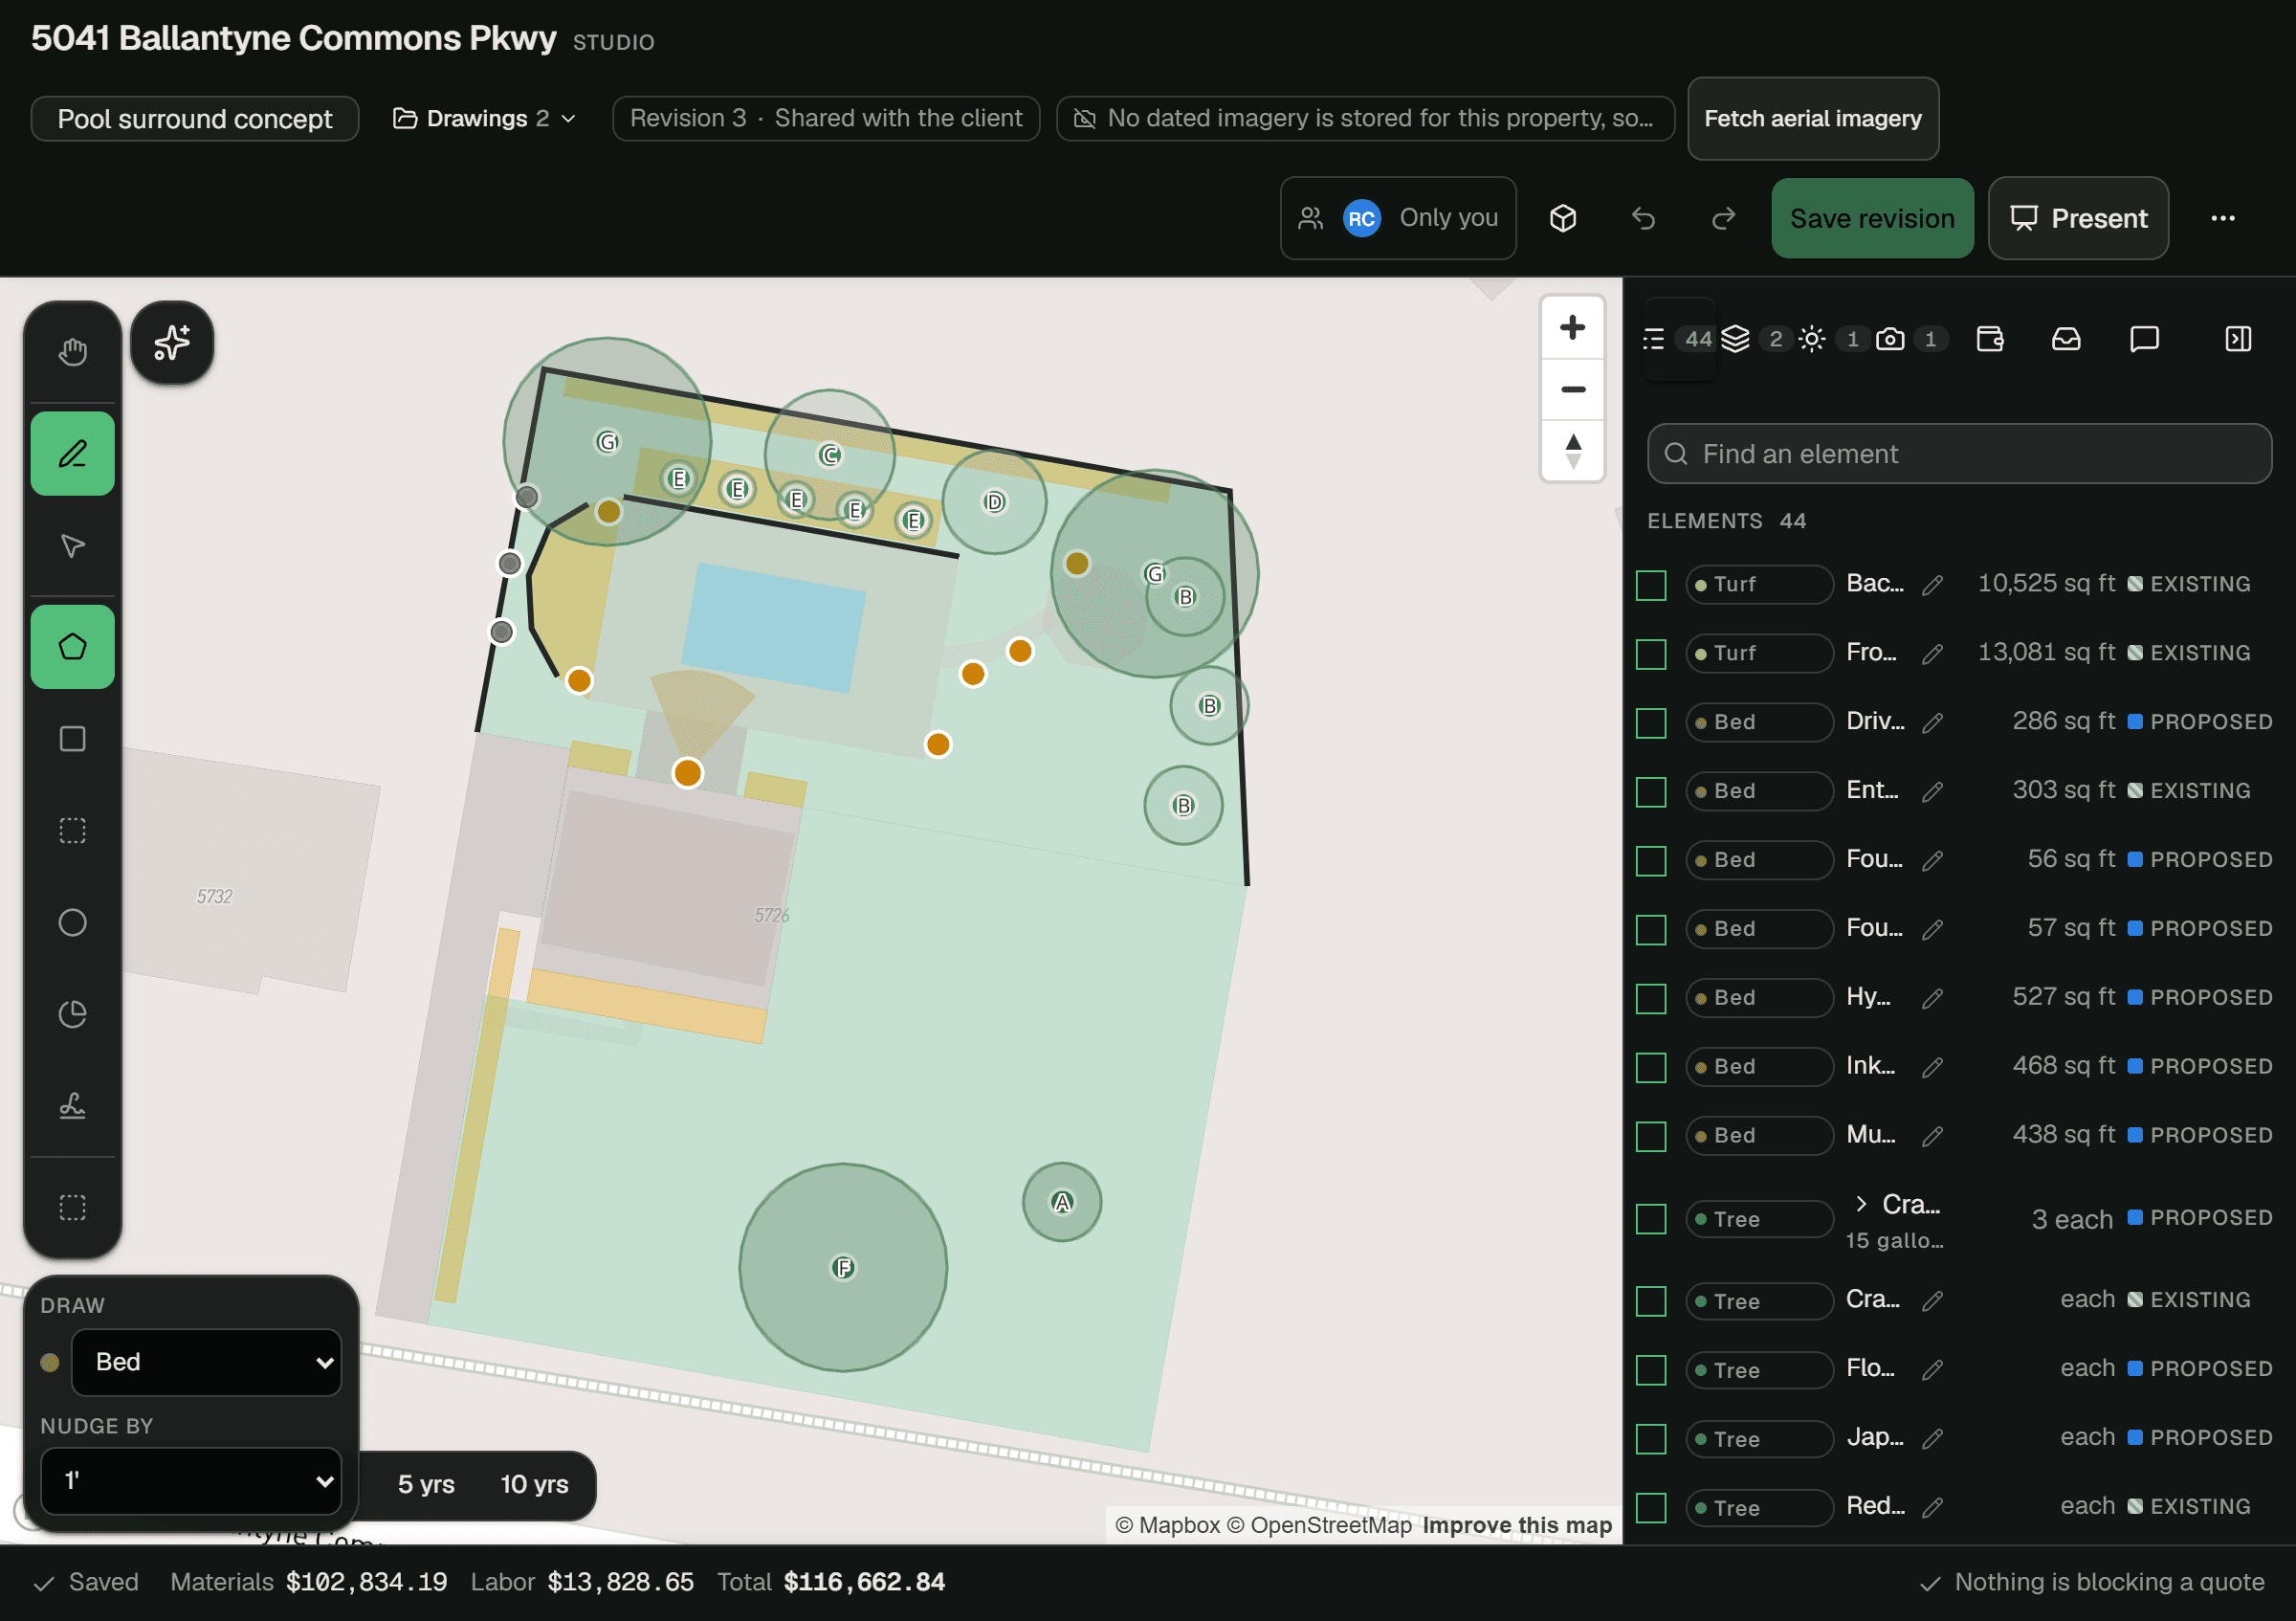Click the Pool surround concept name field
The width and height of the screenshot is (2296, 1621).
[195, 118]
